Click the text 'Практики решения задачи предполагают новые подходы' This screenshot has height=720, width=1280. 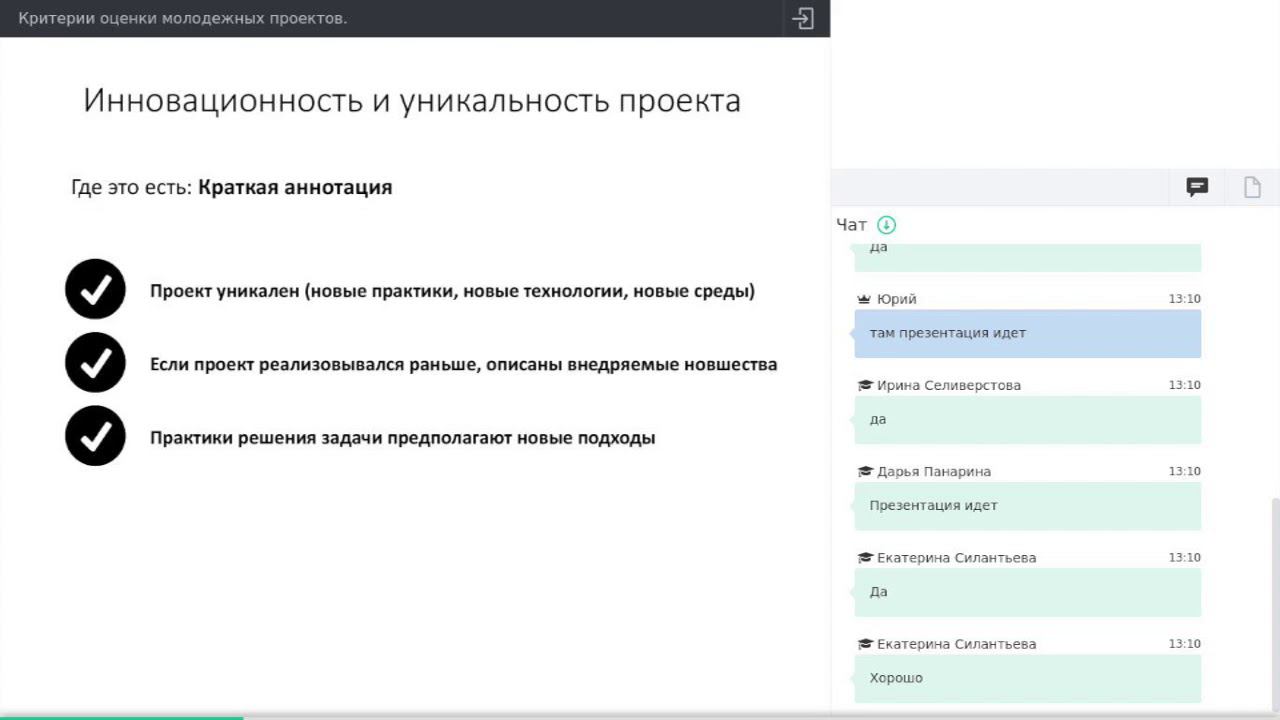click(403, 438)
